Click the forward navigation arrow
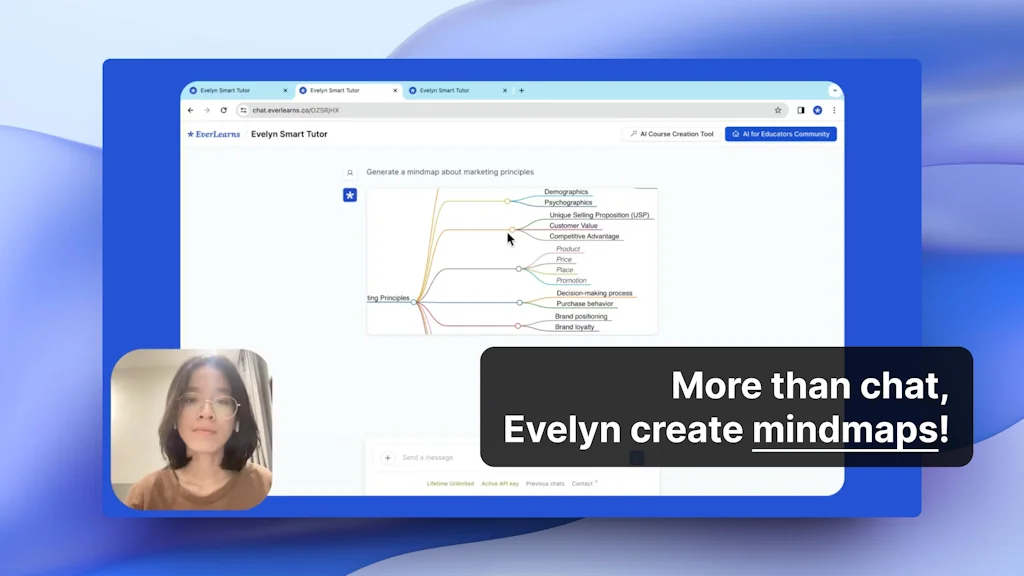 point(205,110)
